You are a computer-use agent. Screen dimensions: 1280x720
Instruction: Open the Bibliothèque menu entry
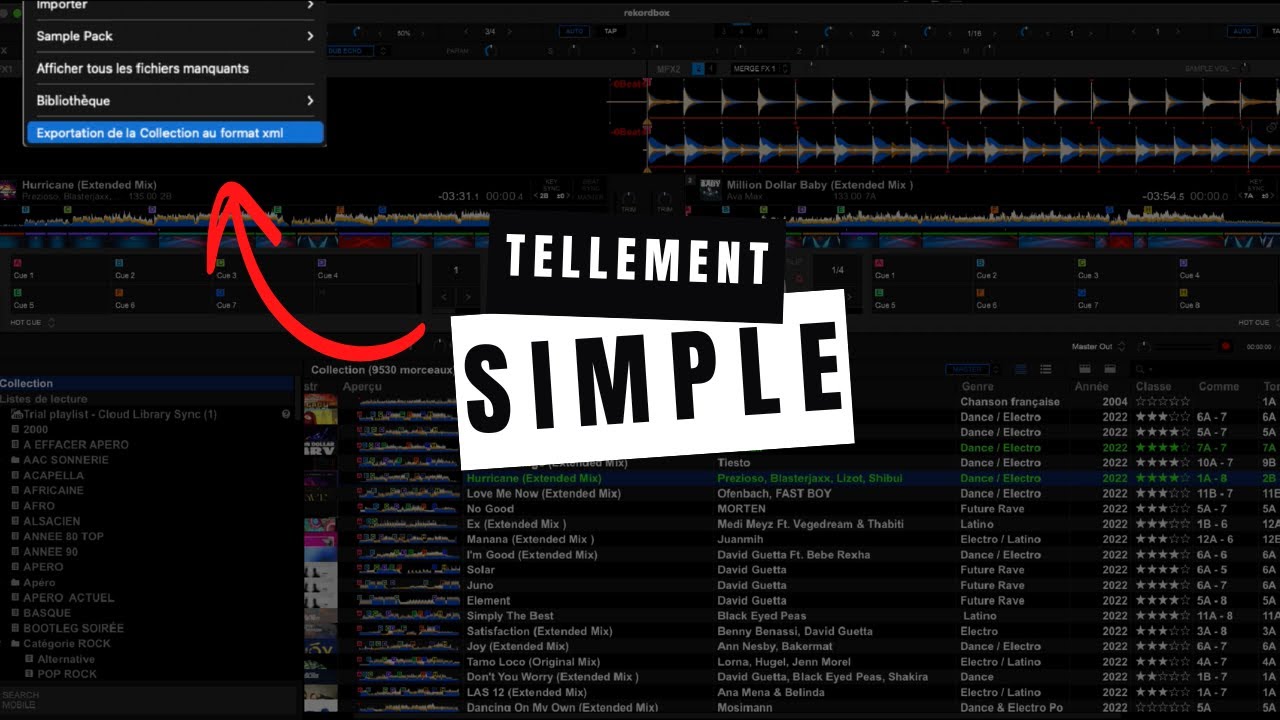point(175,100)
